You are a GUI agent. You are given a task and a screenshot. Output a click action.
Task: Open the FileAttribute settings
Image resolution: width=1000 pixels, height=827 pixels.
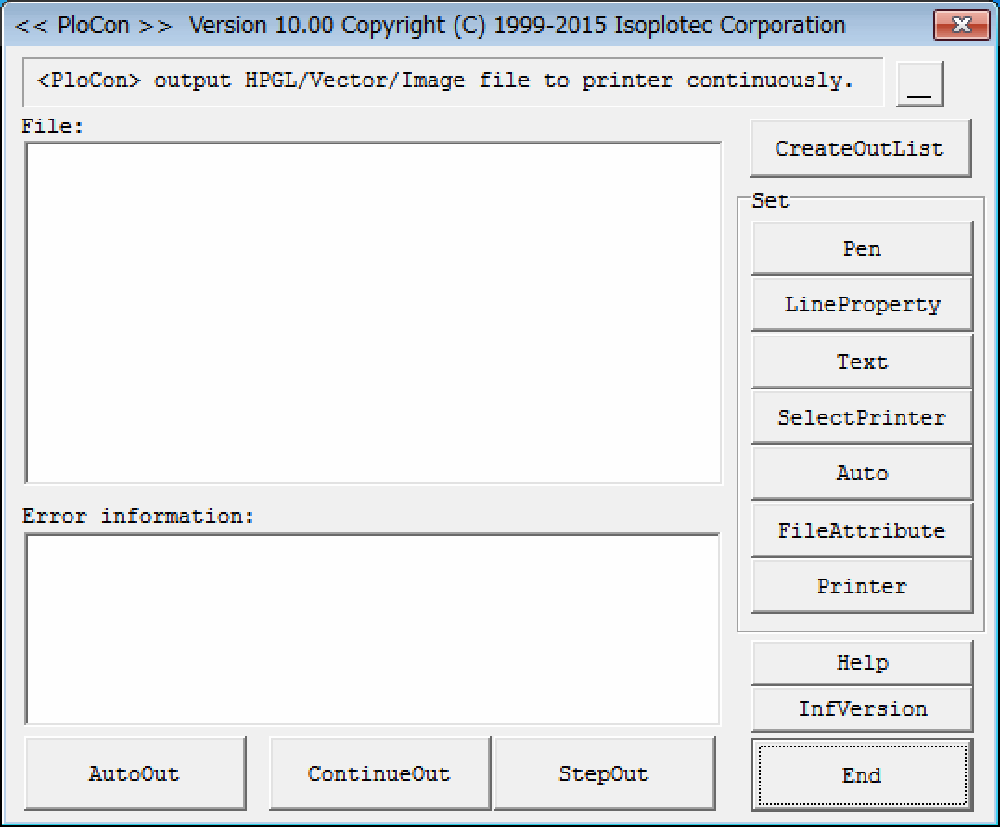pyautogui.click(x=862, y=530)
